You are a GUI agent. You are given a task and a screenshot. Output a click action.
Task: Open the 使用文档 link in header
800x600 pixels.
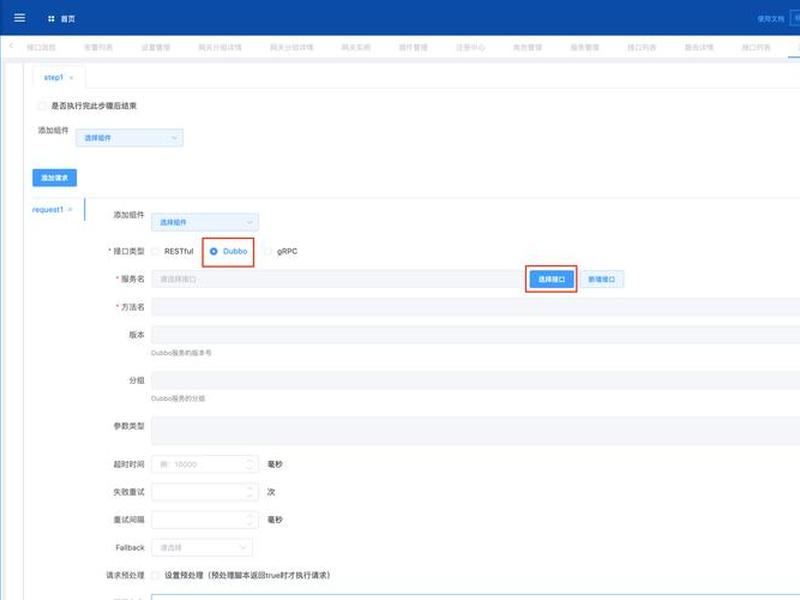point(770,19)
